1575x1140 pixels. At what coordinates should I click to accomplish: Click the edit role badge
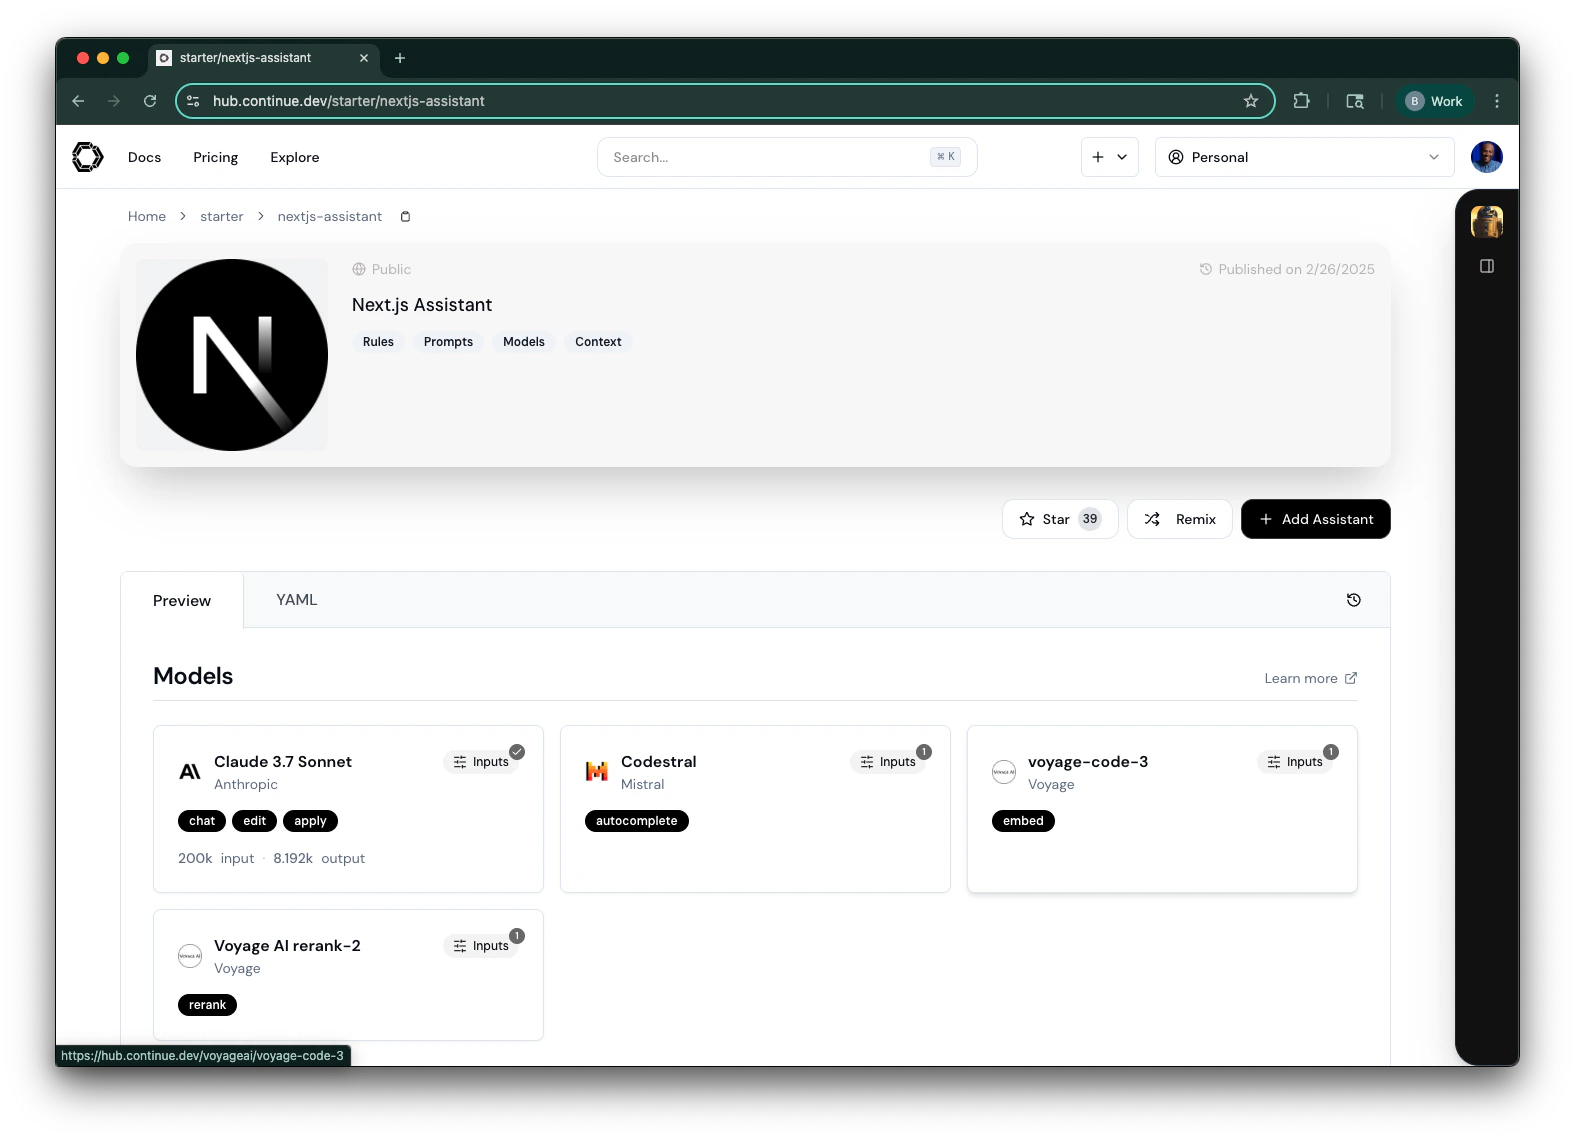coord(255,821)
